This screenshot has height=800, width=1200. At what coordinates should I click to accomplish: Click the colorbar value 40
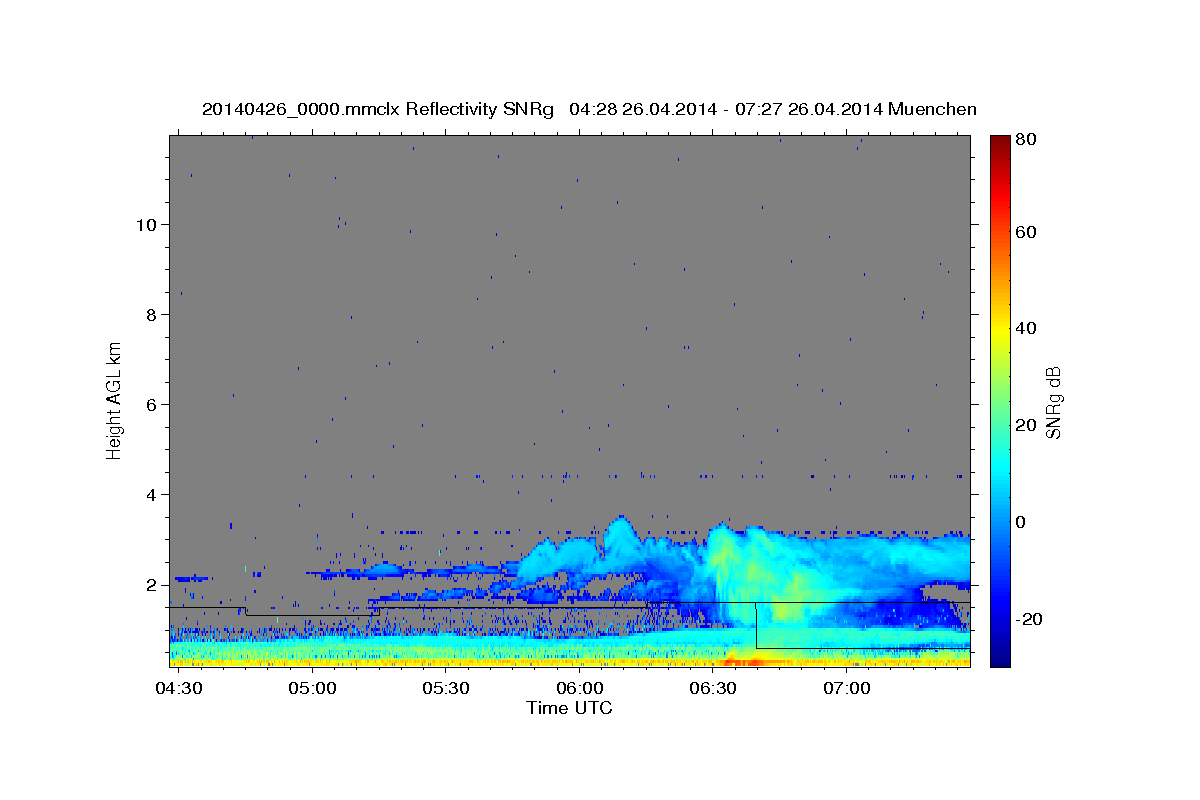(x=1025, y=328)
